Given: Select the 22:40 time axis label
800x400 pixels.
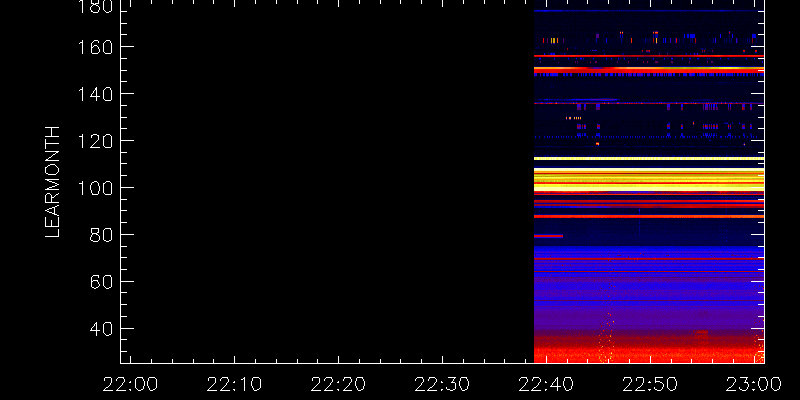Looking at the screenshot, I should (546, 384).
